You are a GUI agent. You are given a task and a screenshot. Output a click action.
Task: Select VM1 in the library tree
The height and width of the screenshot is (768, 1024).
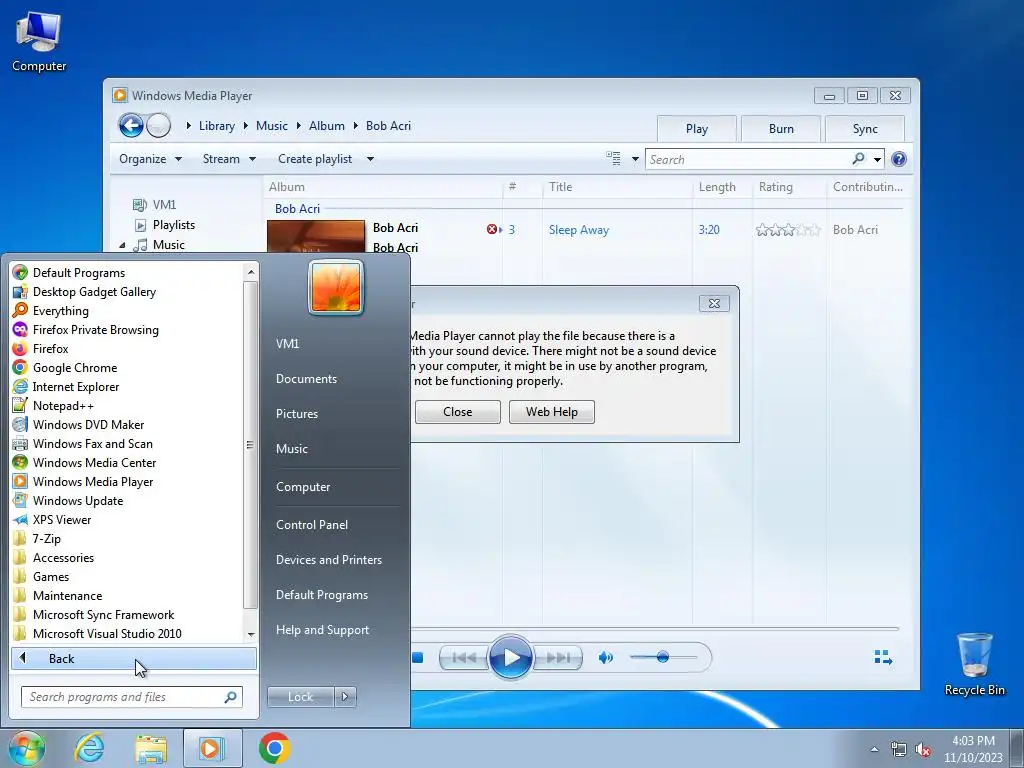coord(164,204)
